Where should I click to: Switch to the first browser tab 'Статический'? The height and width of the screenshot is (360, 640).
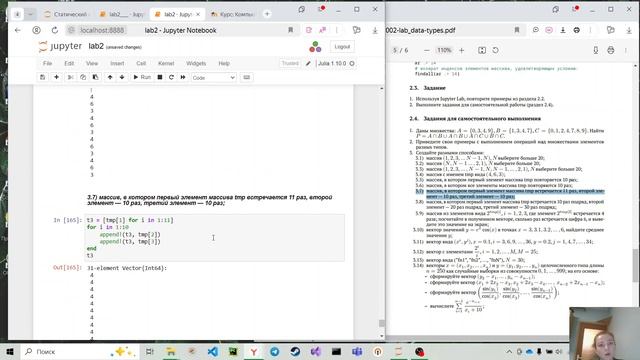67,14
